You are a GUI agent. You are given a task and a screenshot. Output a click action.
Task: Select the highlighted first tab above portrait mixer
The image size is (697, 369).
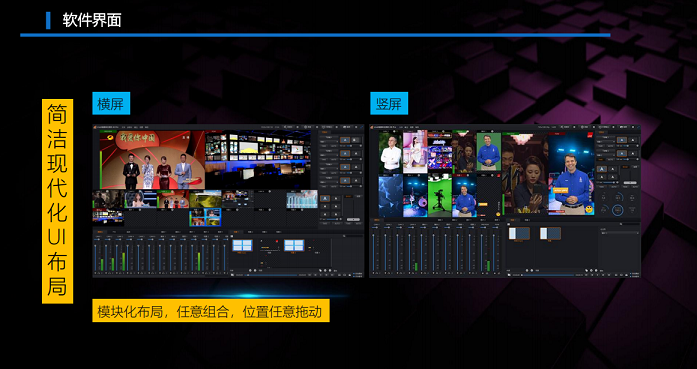pyautogui.click(x=377, y=220)
